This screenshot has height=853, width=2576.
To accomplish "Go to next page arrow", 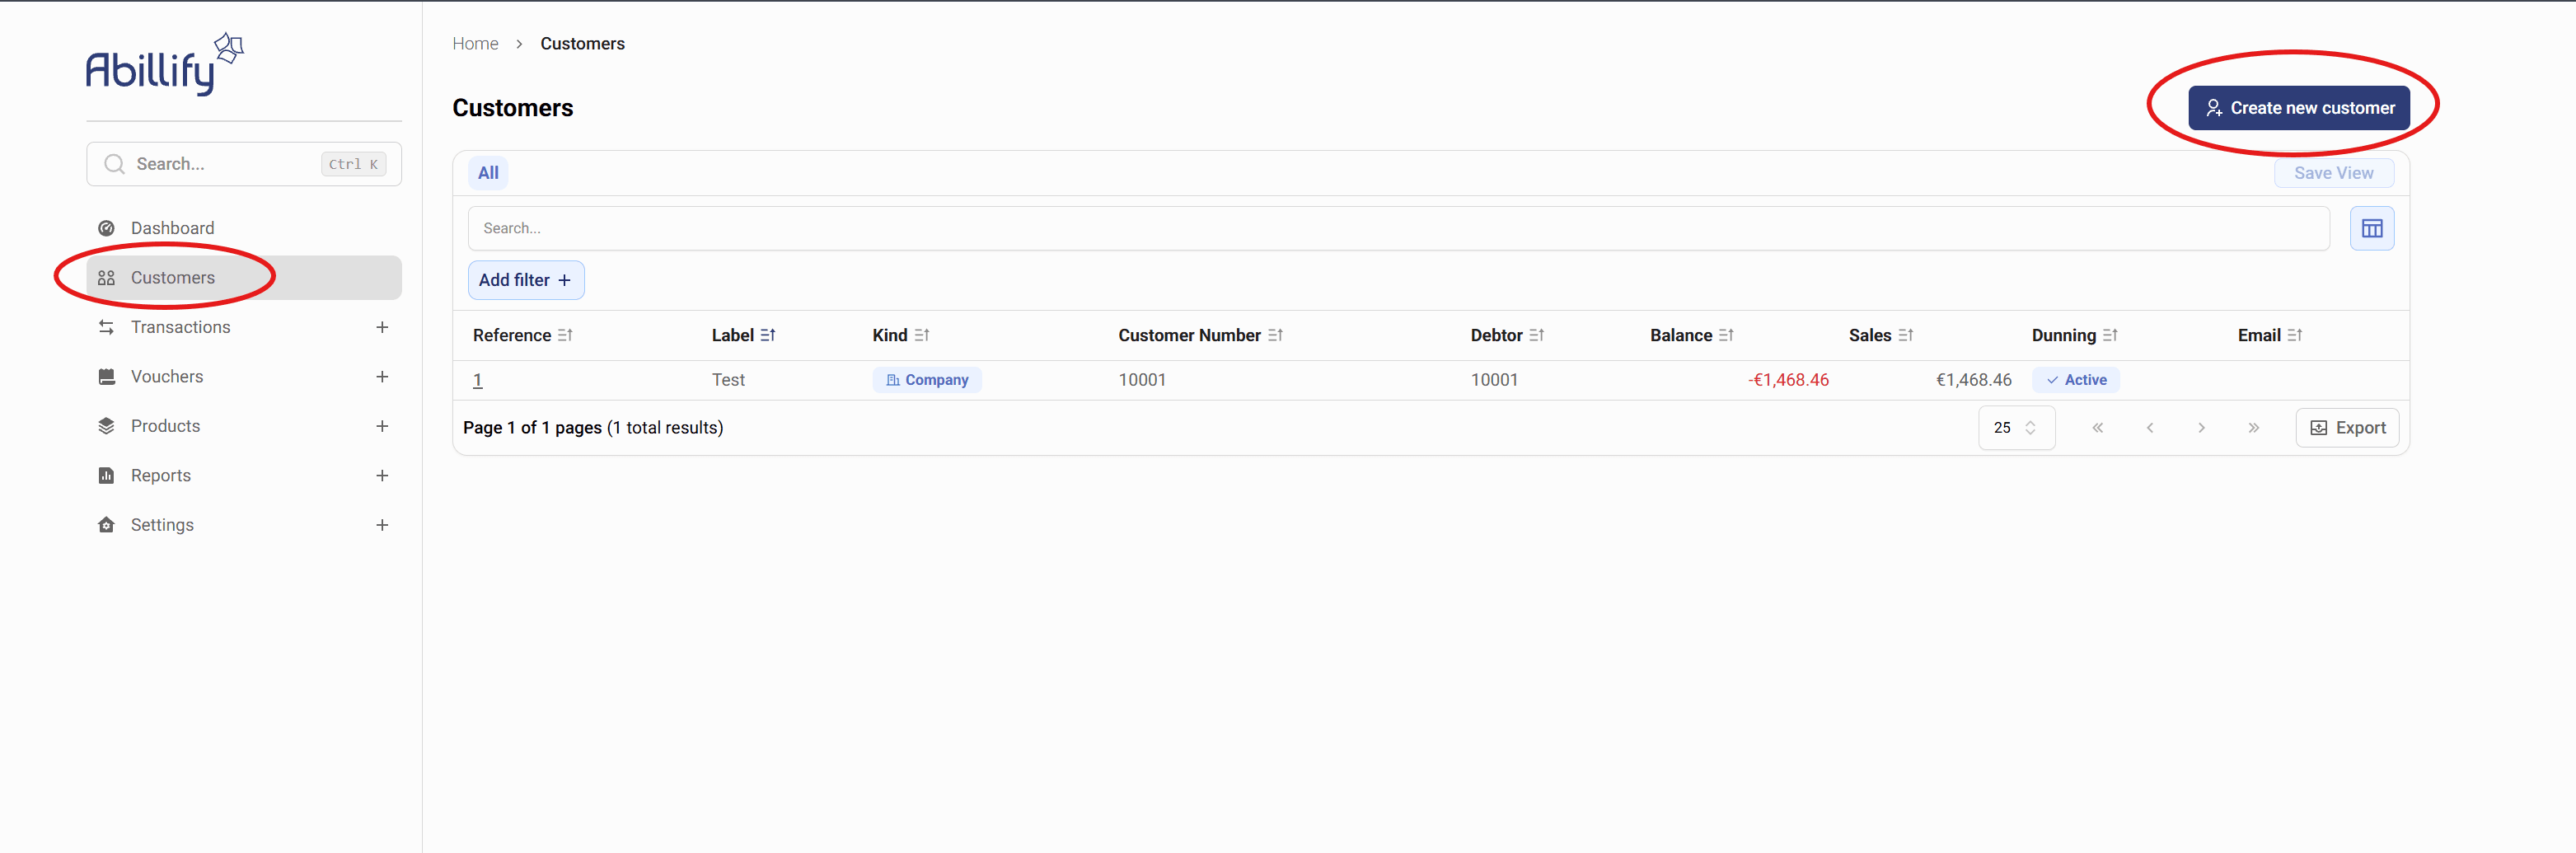I will (x=2201, y=428).
